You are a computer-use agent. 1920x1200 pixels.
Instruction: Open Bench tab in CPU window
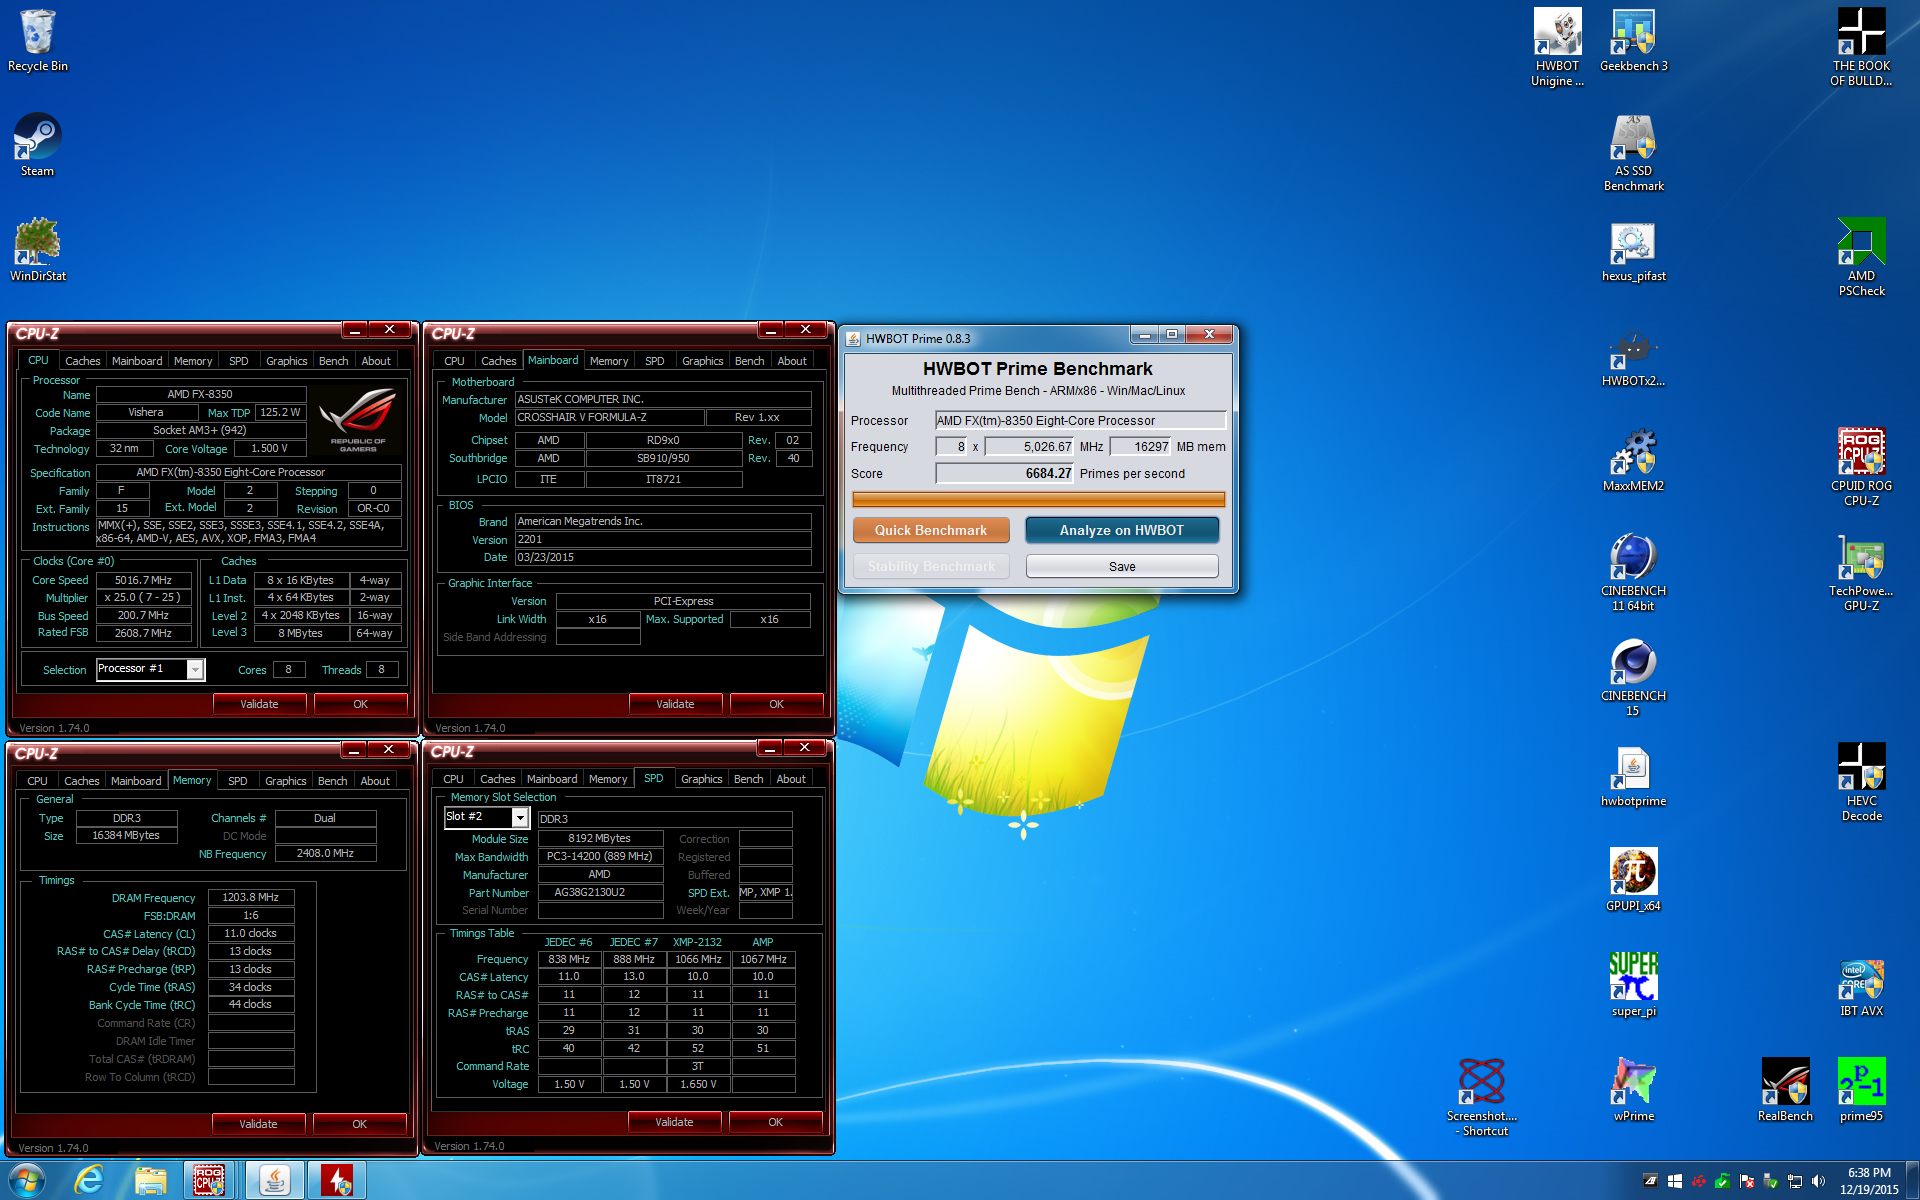[x=333, y=361]
